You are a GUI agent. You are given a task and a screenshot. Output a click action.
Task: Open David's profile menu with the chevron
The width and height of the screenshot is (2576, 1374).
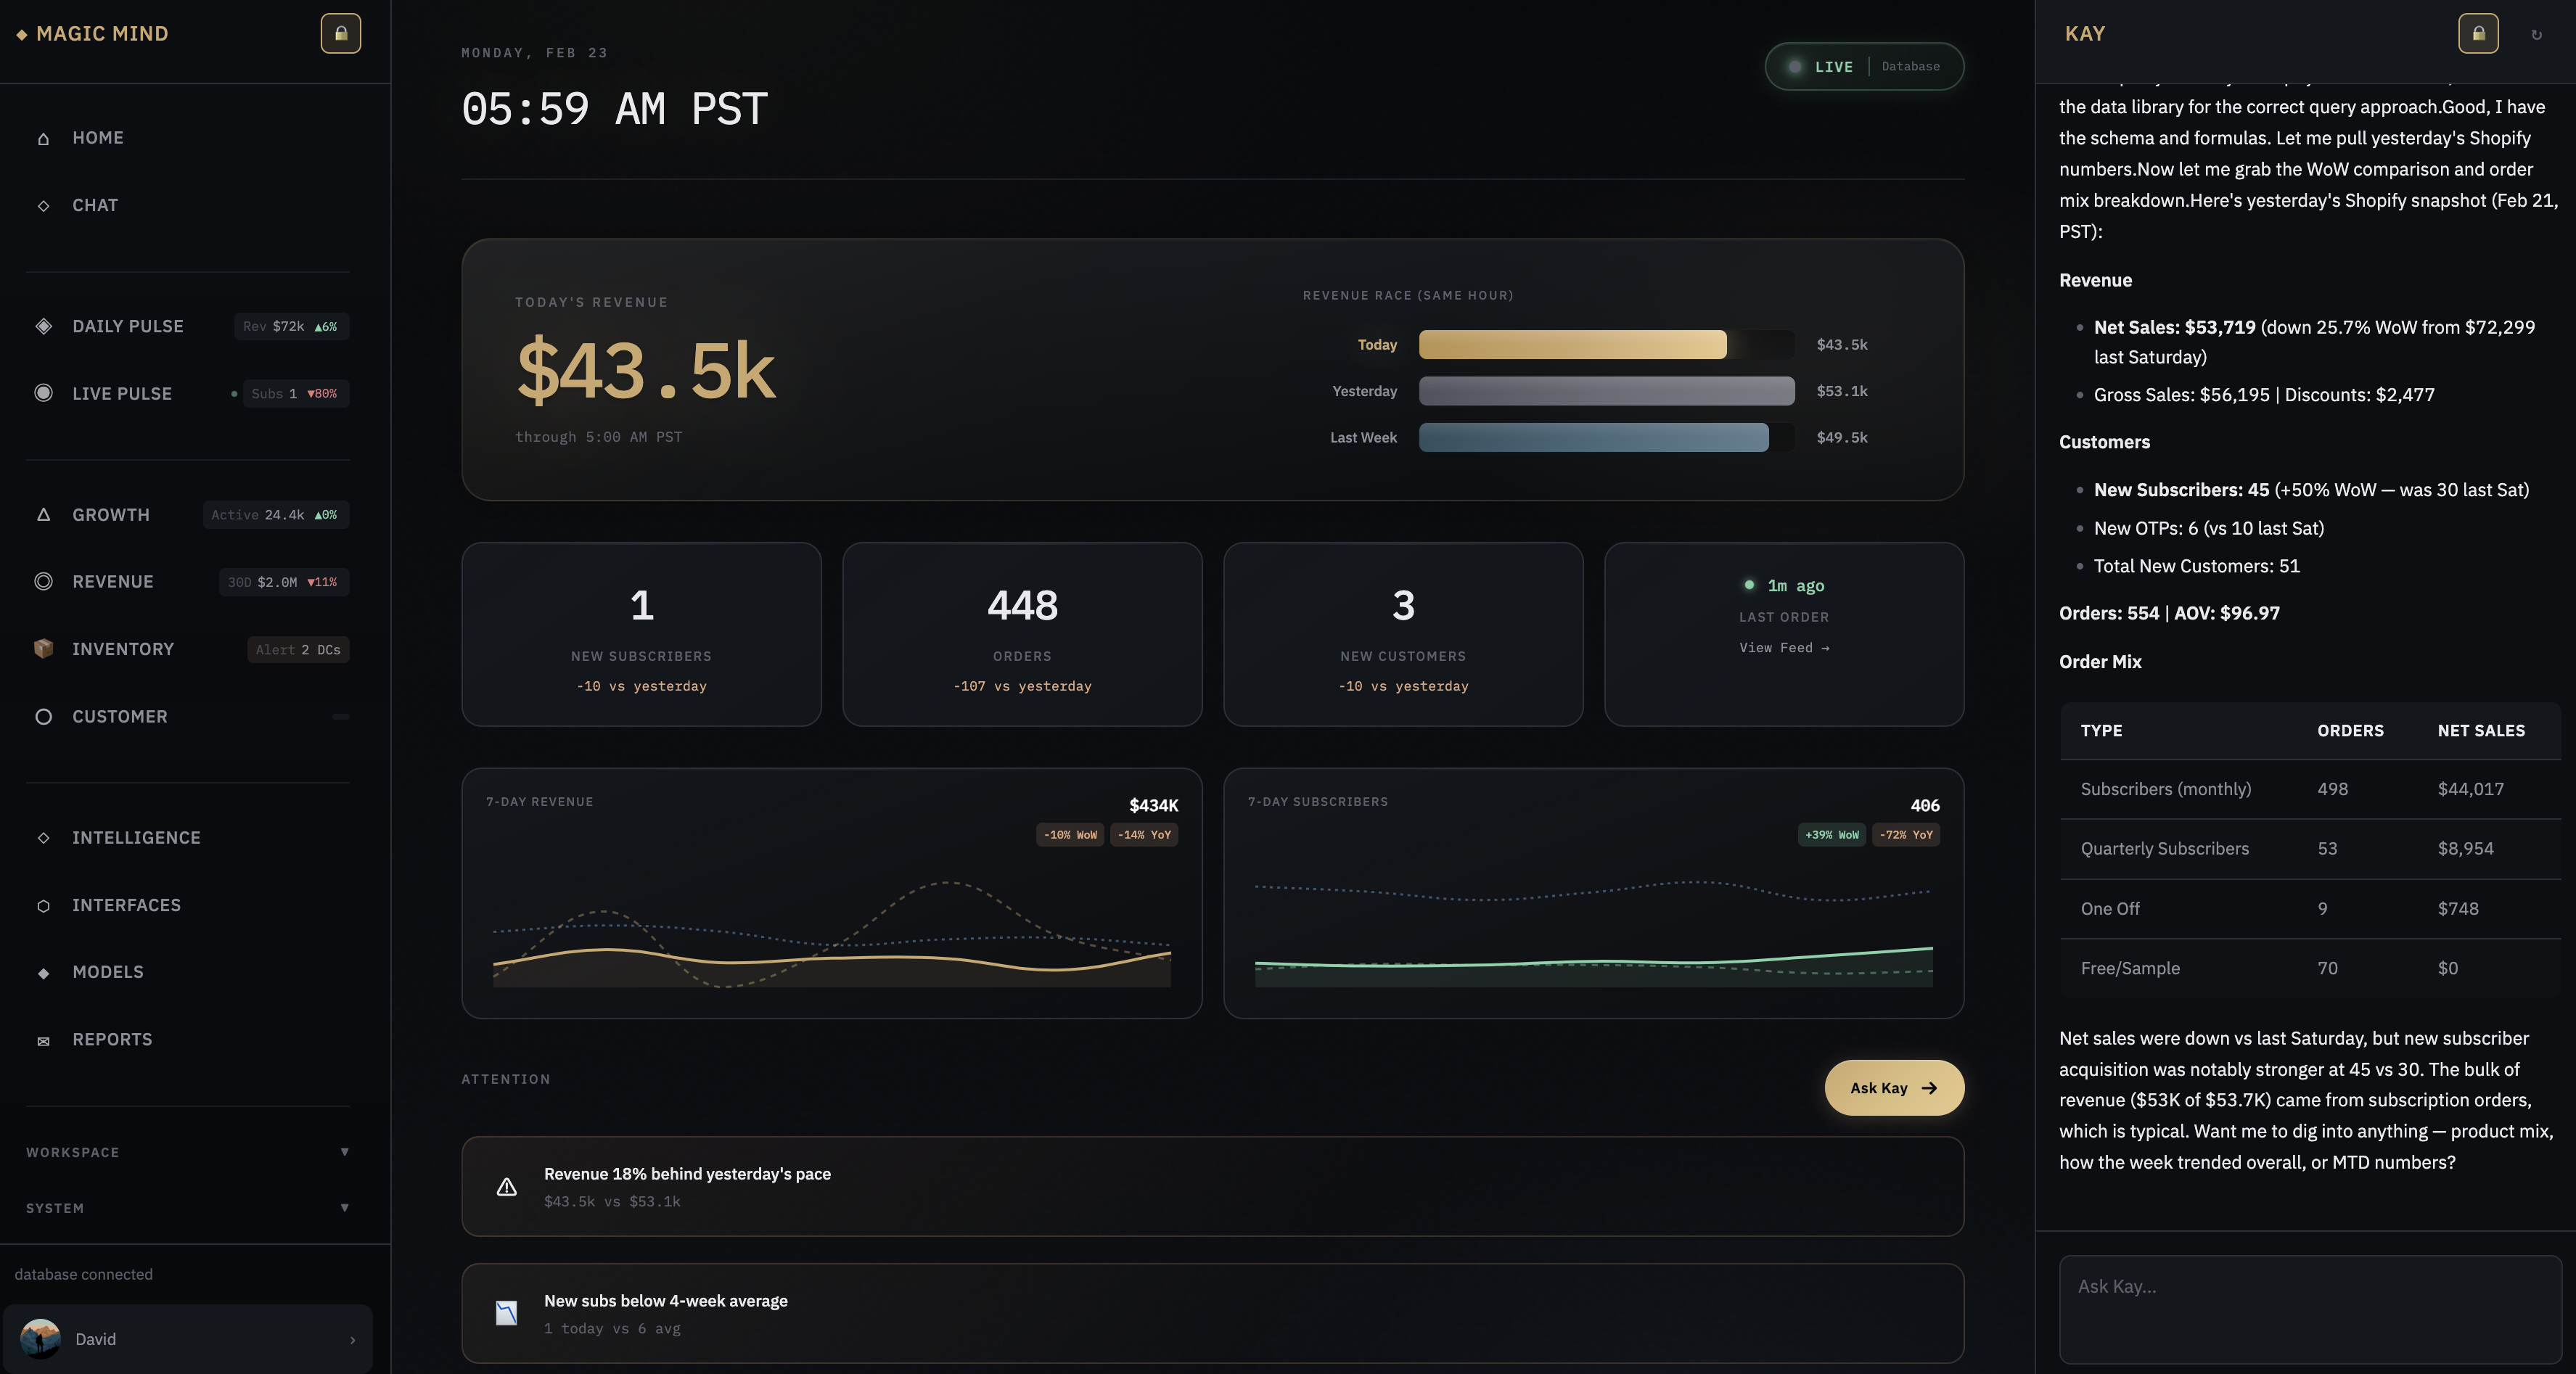[x=352, y=1339]
